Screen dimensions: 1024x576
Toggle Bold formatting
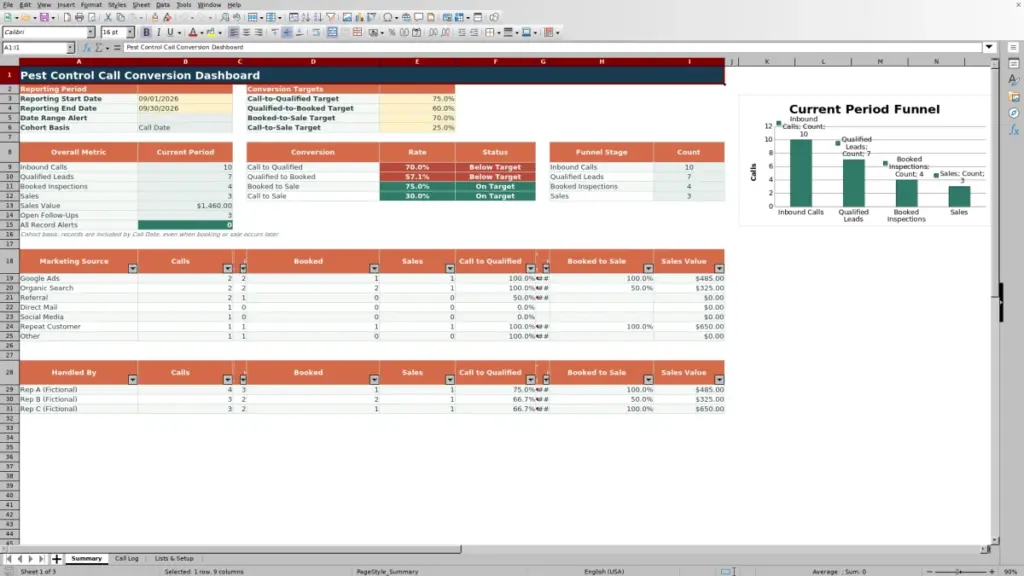pyautogui.click(x=146, y=32)
